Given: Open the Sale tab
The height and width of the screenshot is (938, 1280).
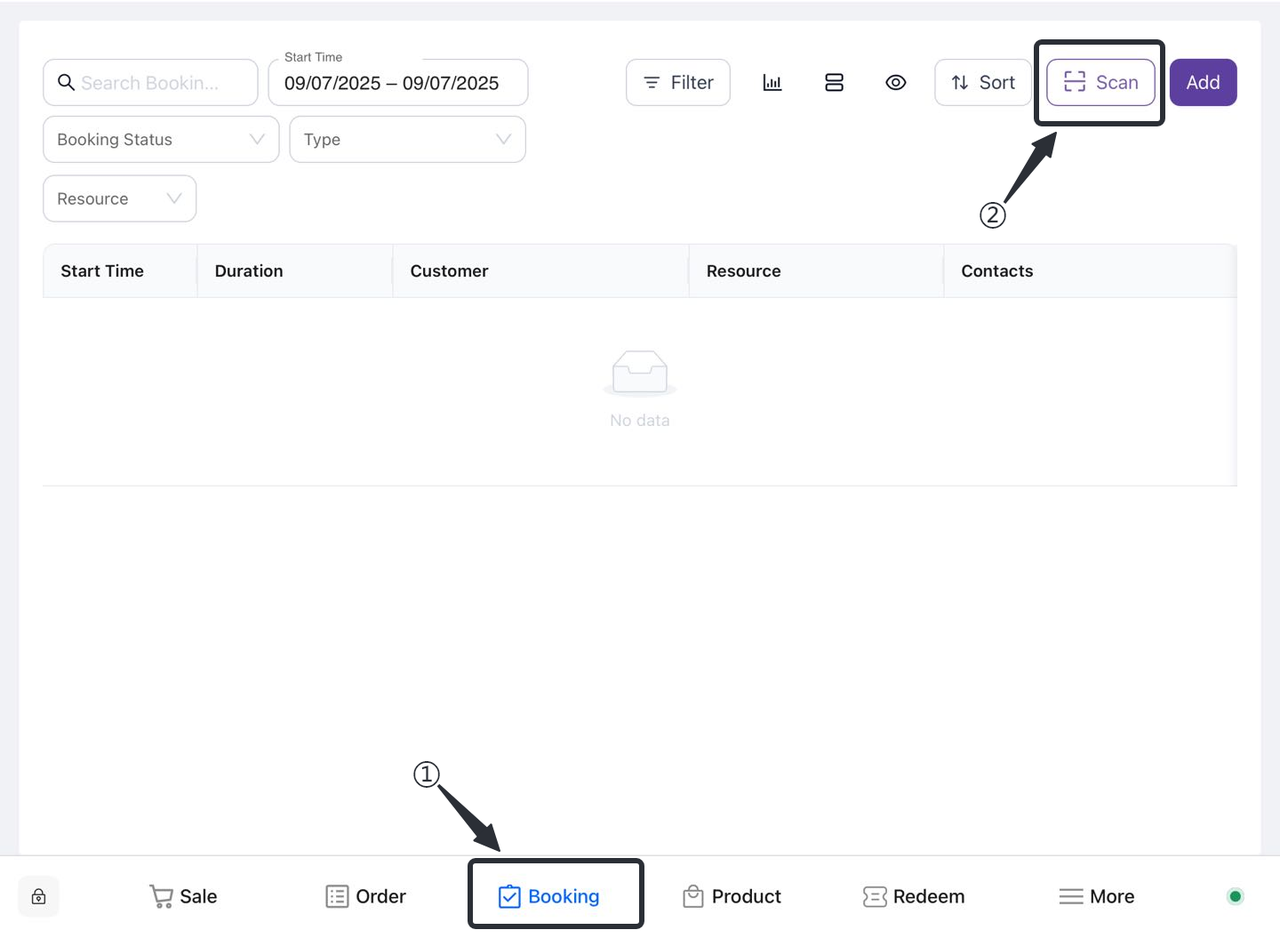Looking at the screenshot, I should tap(183, 897).
